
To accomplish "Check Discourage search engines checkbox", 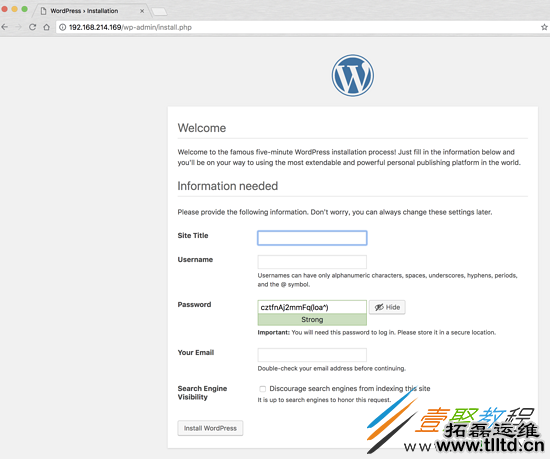I will point(262,389).
